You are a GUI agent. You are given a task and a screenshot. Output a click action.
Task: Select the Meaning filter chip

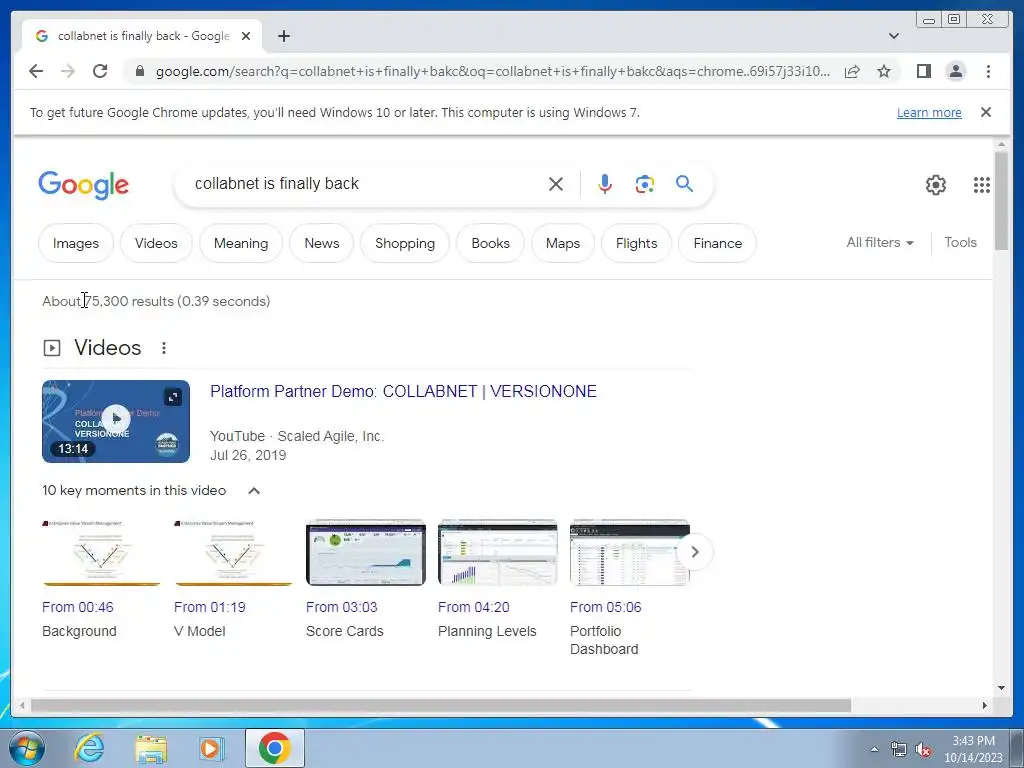[x=241, y=243]
